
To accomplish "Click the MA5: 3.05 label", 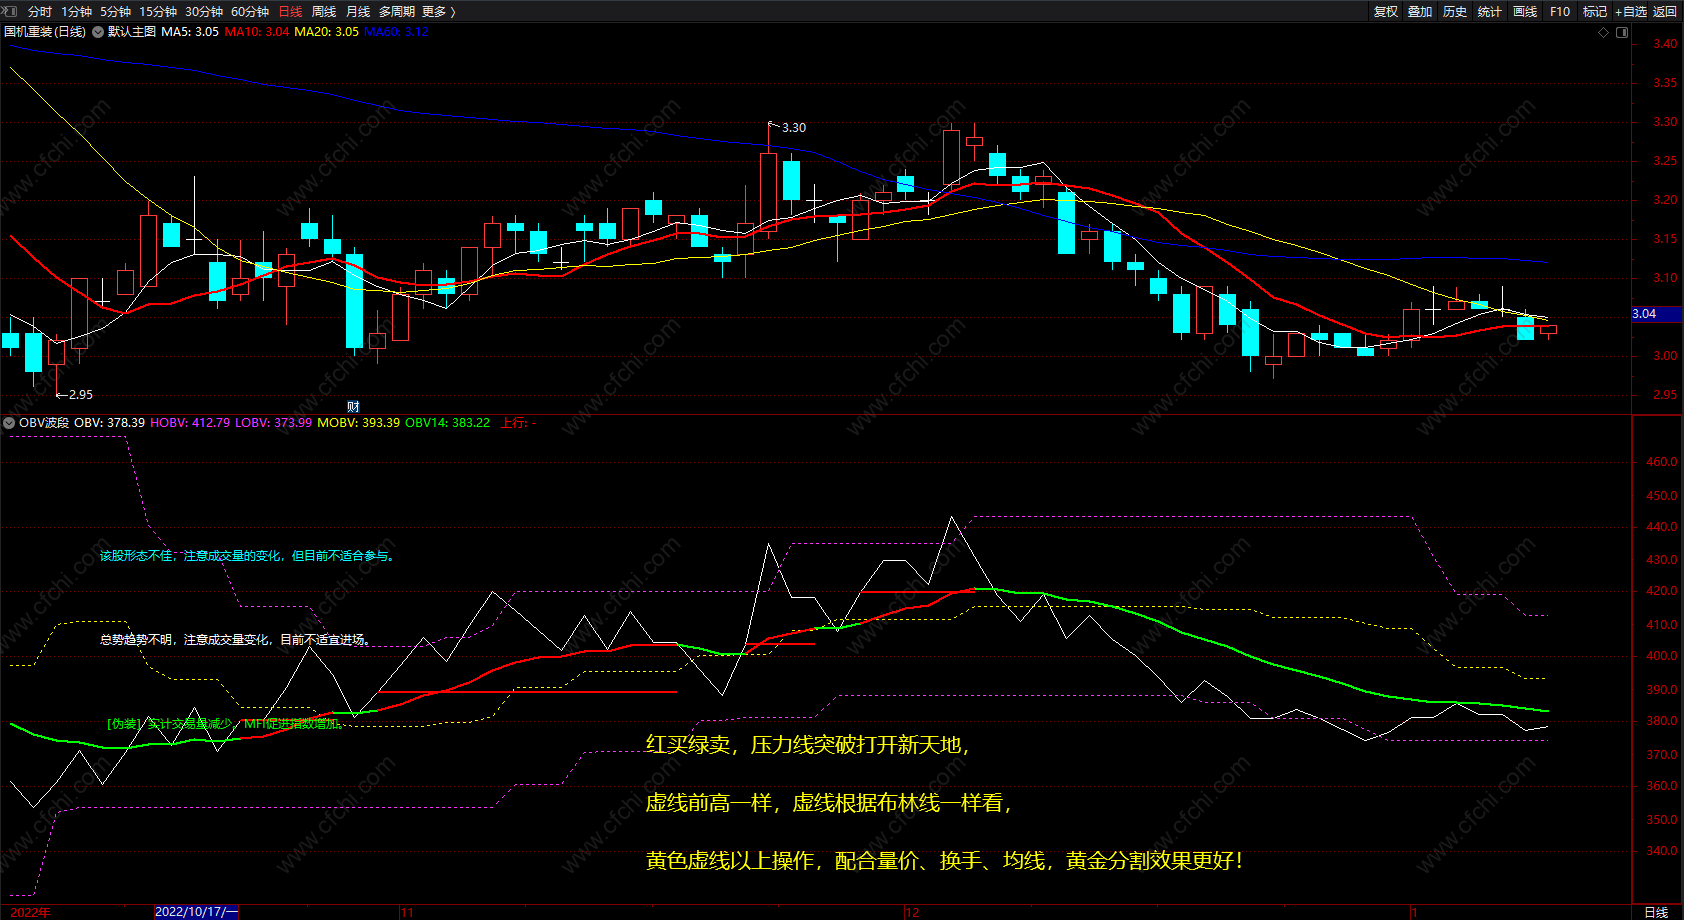I will pyautogui.click(x=190, y=32).
